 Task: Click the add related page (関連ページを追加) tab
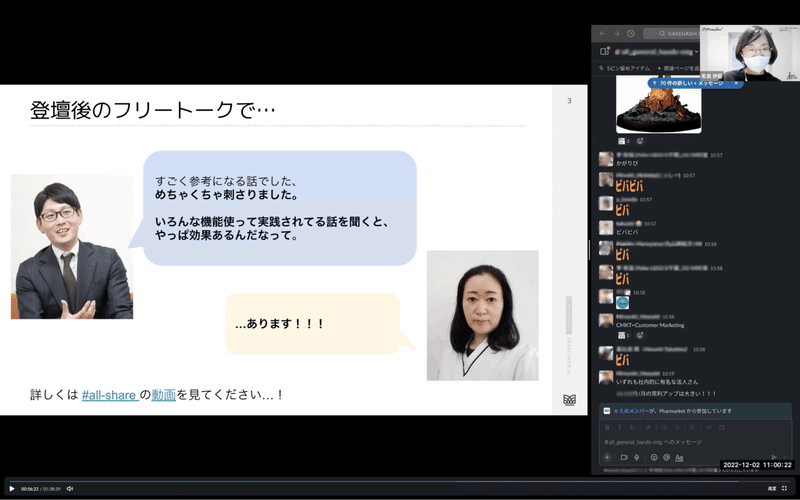[678, 68]
